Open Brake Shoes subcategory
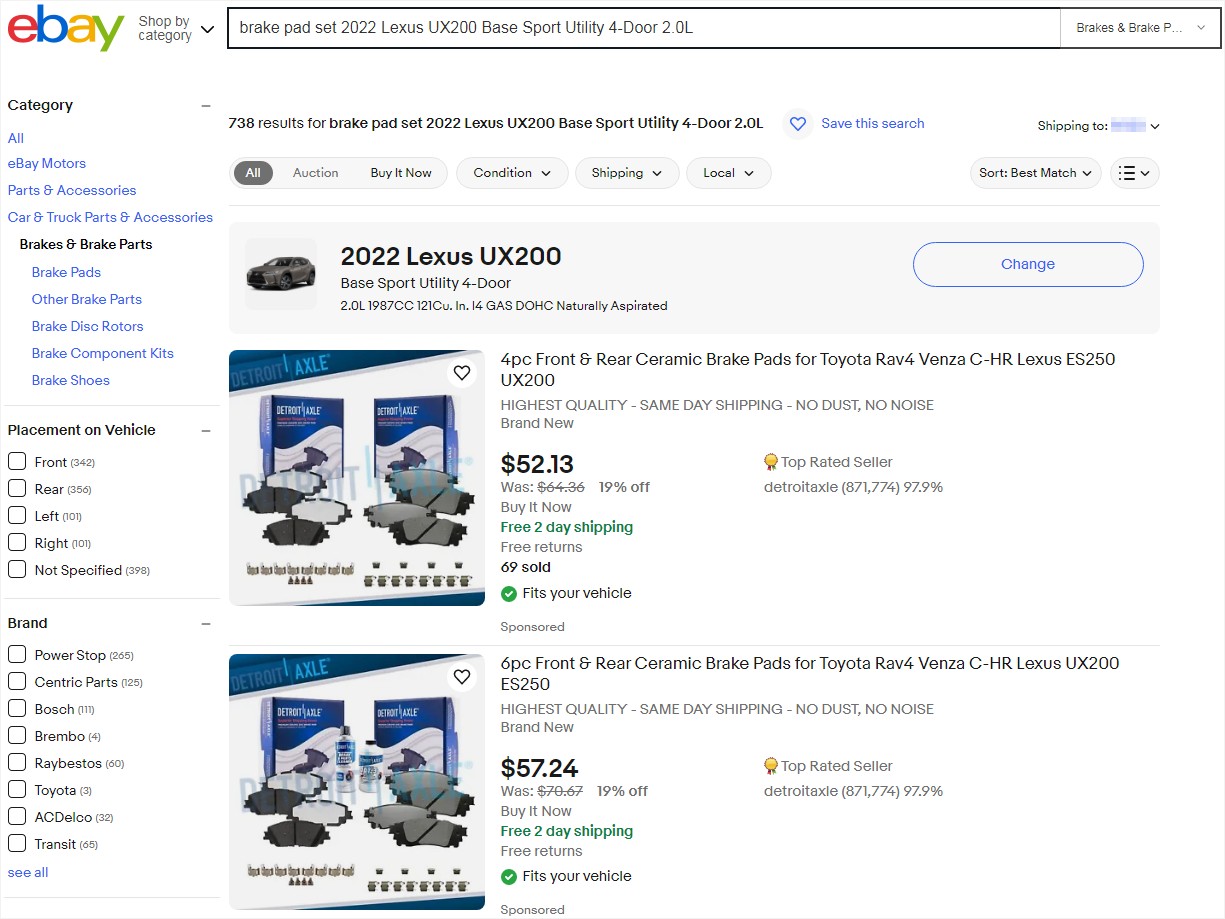Viewport: 1225px width, 919px height. coord(70,380)
